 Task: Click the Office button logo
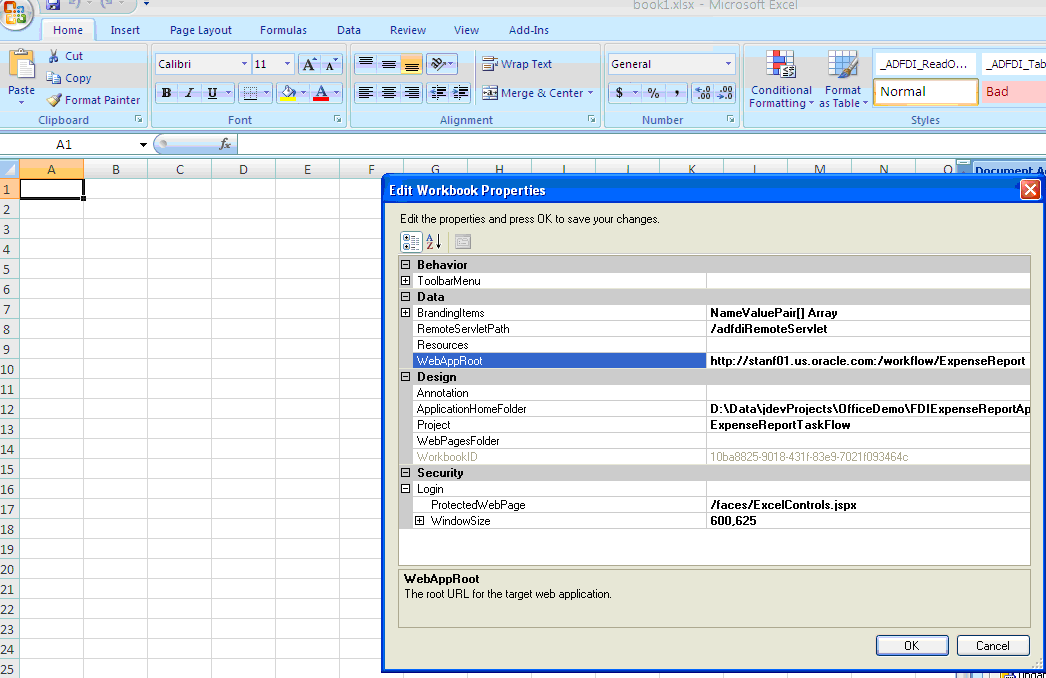pos(15,13)
